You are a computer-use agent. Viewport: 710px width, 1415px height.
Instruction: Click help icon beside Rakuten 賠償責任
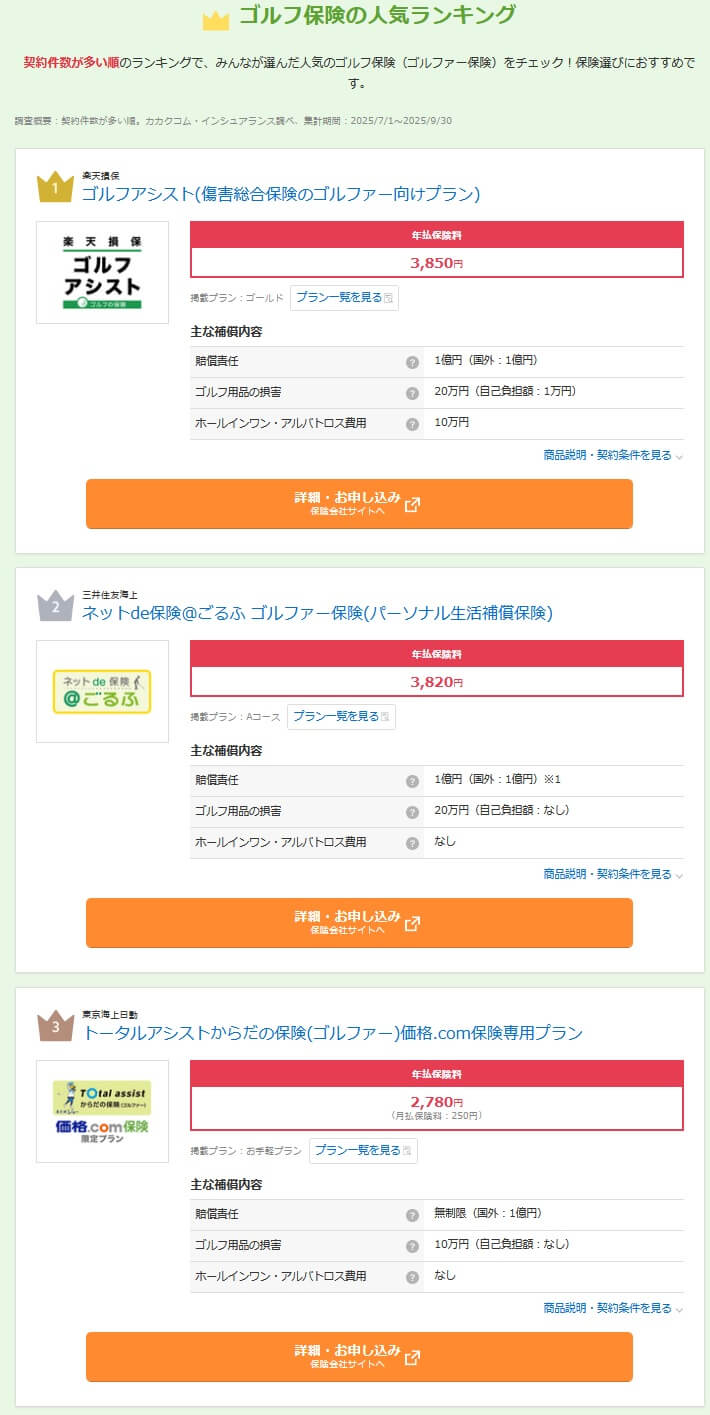coord(412,362)
